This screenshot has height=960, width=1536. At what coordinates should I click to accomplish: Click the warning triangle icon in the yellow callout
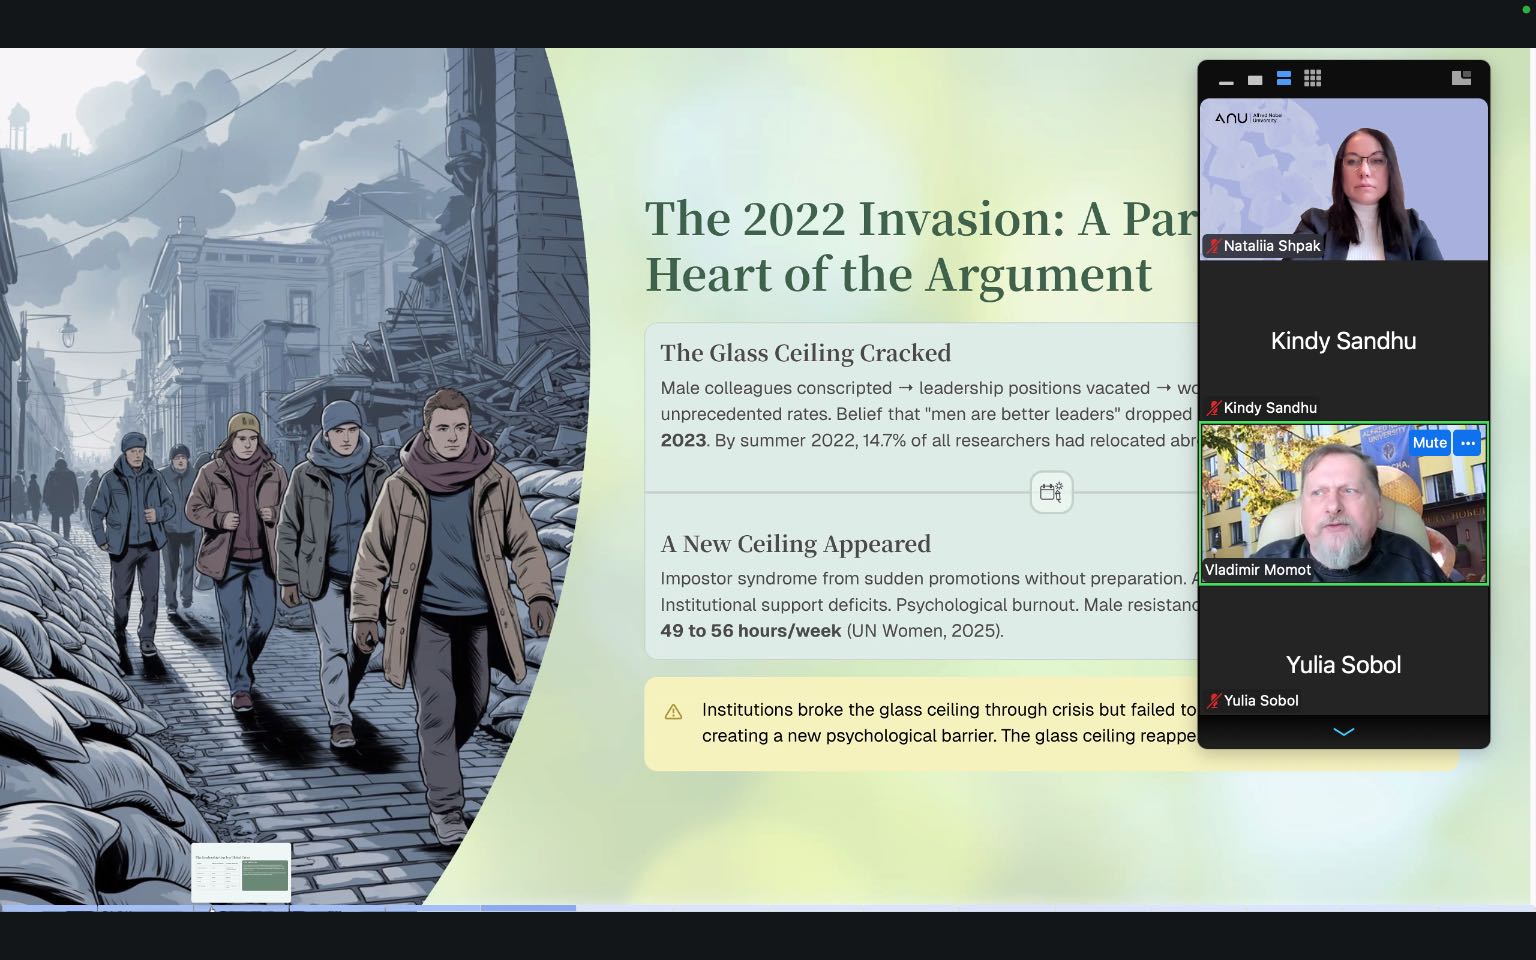(x=673, y=712)
